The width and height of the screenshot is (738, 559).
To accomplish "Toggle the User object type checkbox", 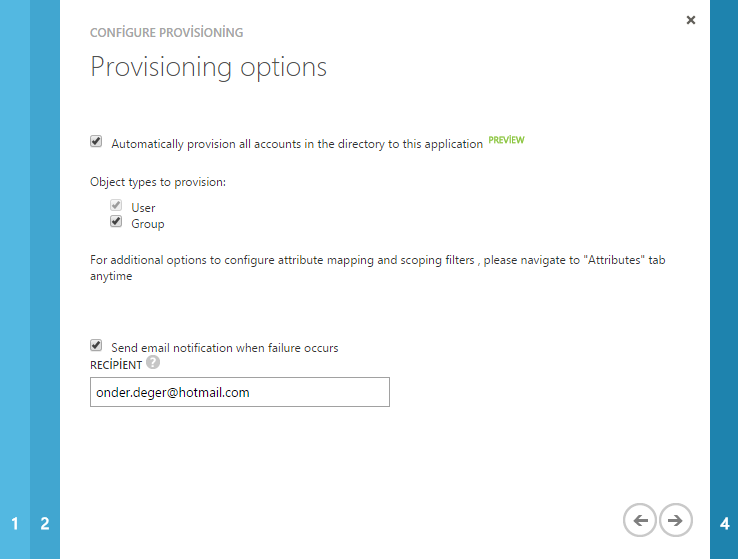I will 116,206.
